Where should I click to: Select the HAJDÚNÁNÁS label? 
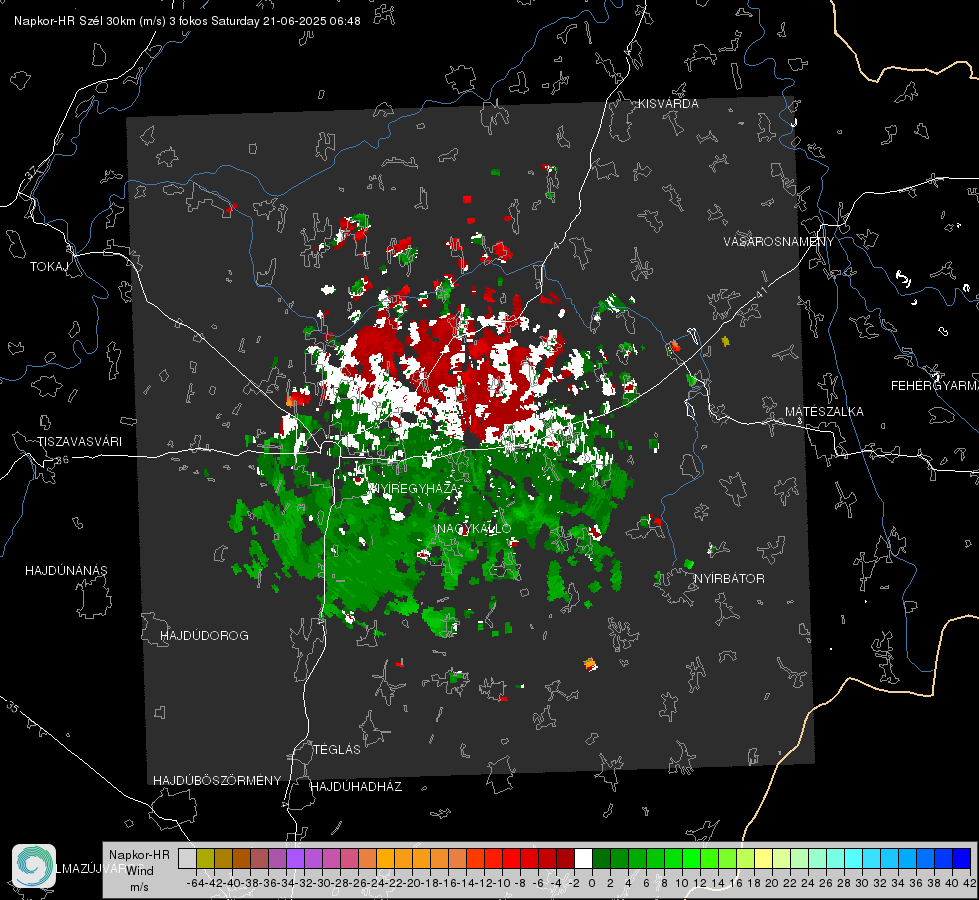pos(66,571)
